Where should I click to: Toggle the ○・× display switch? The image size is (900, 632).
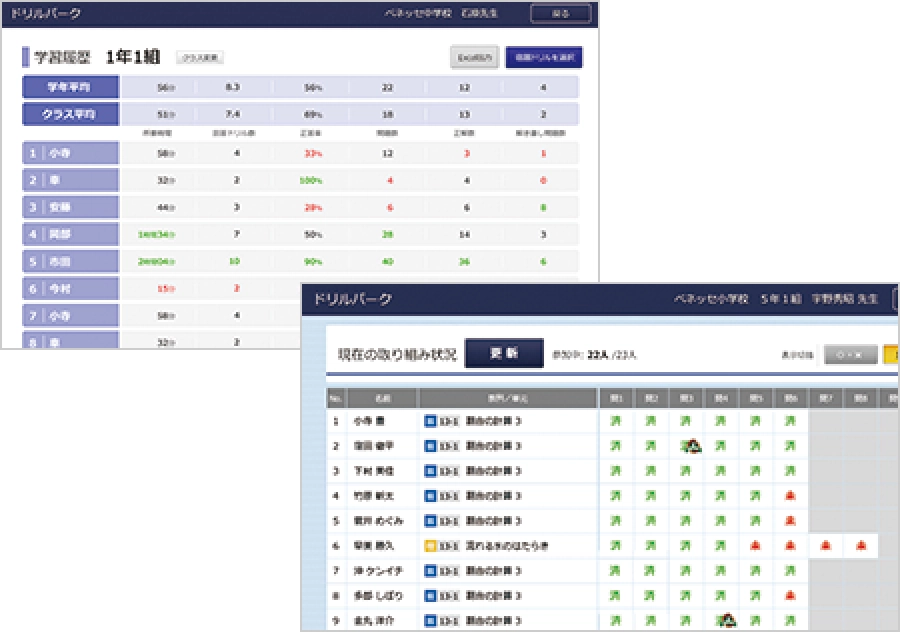coord(849,355)
